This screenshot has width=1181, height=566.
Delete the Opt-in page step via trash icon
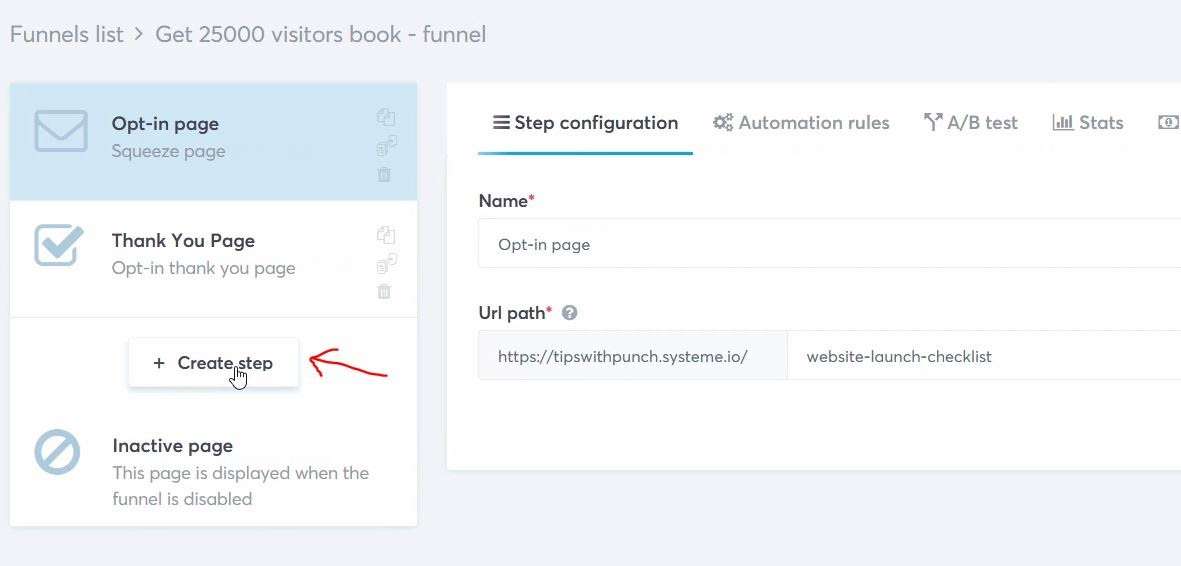[384, 174]
